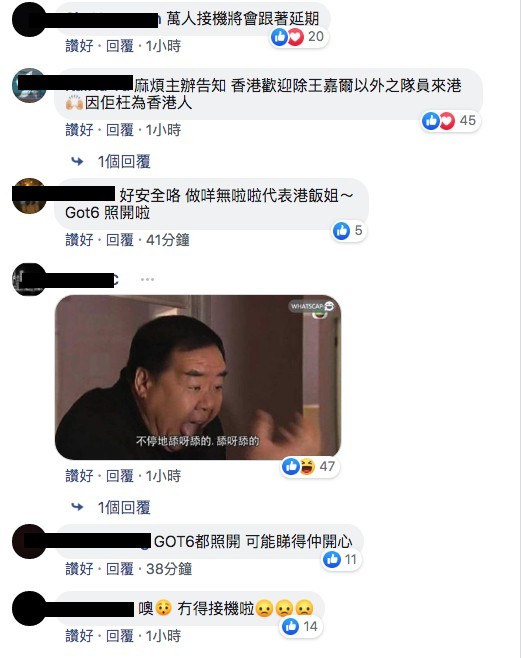Click 回覆 under the Got6 照開啦 comment

[x=120, y=240]
